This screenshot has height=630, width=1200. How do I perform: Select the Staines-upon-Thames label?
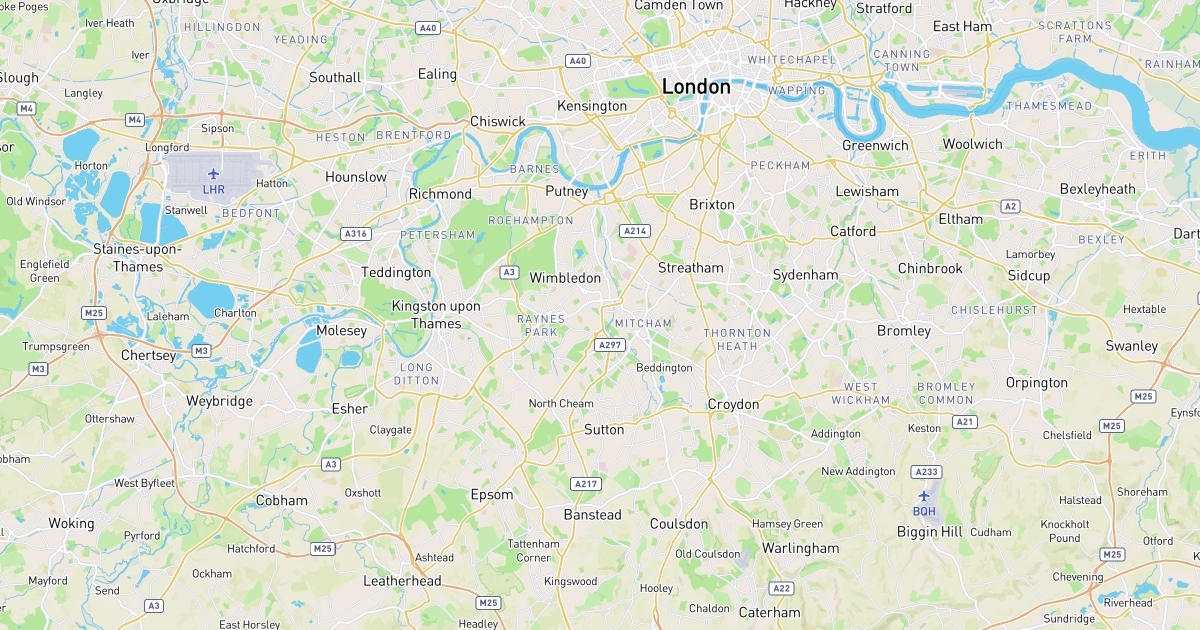click(128, 257)
